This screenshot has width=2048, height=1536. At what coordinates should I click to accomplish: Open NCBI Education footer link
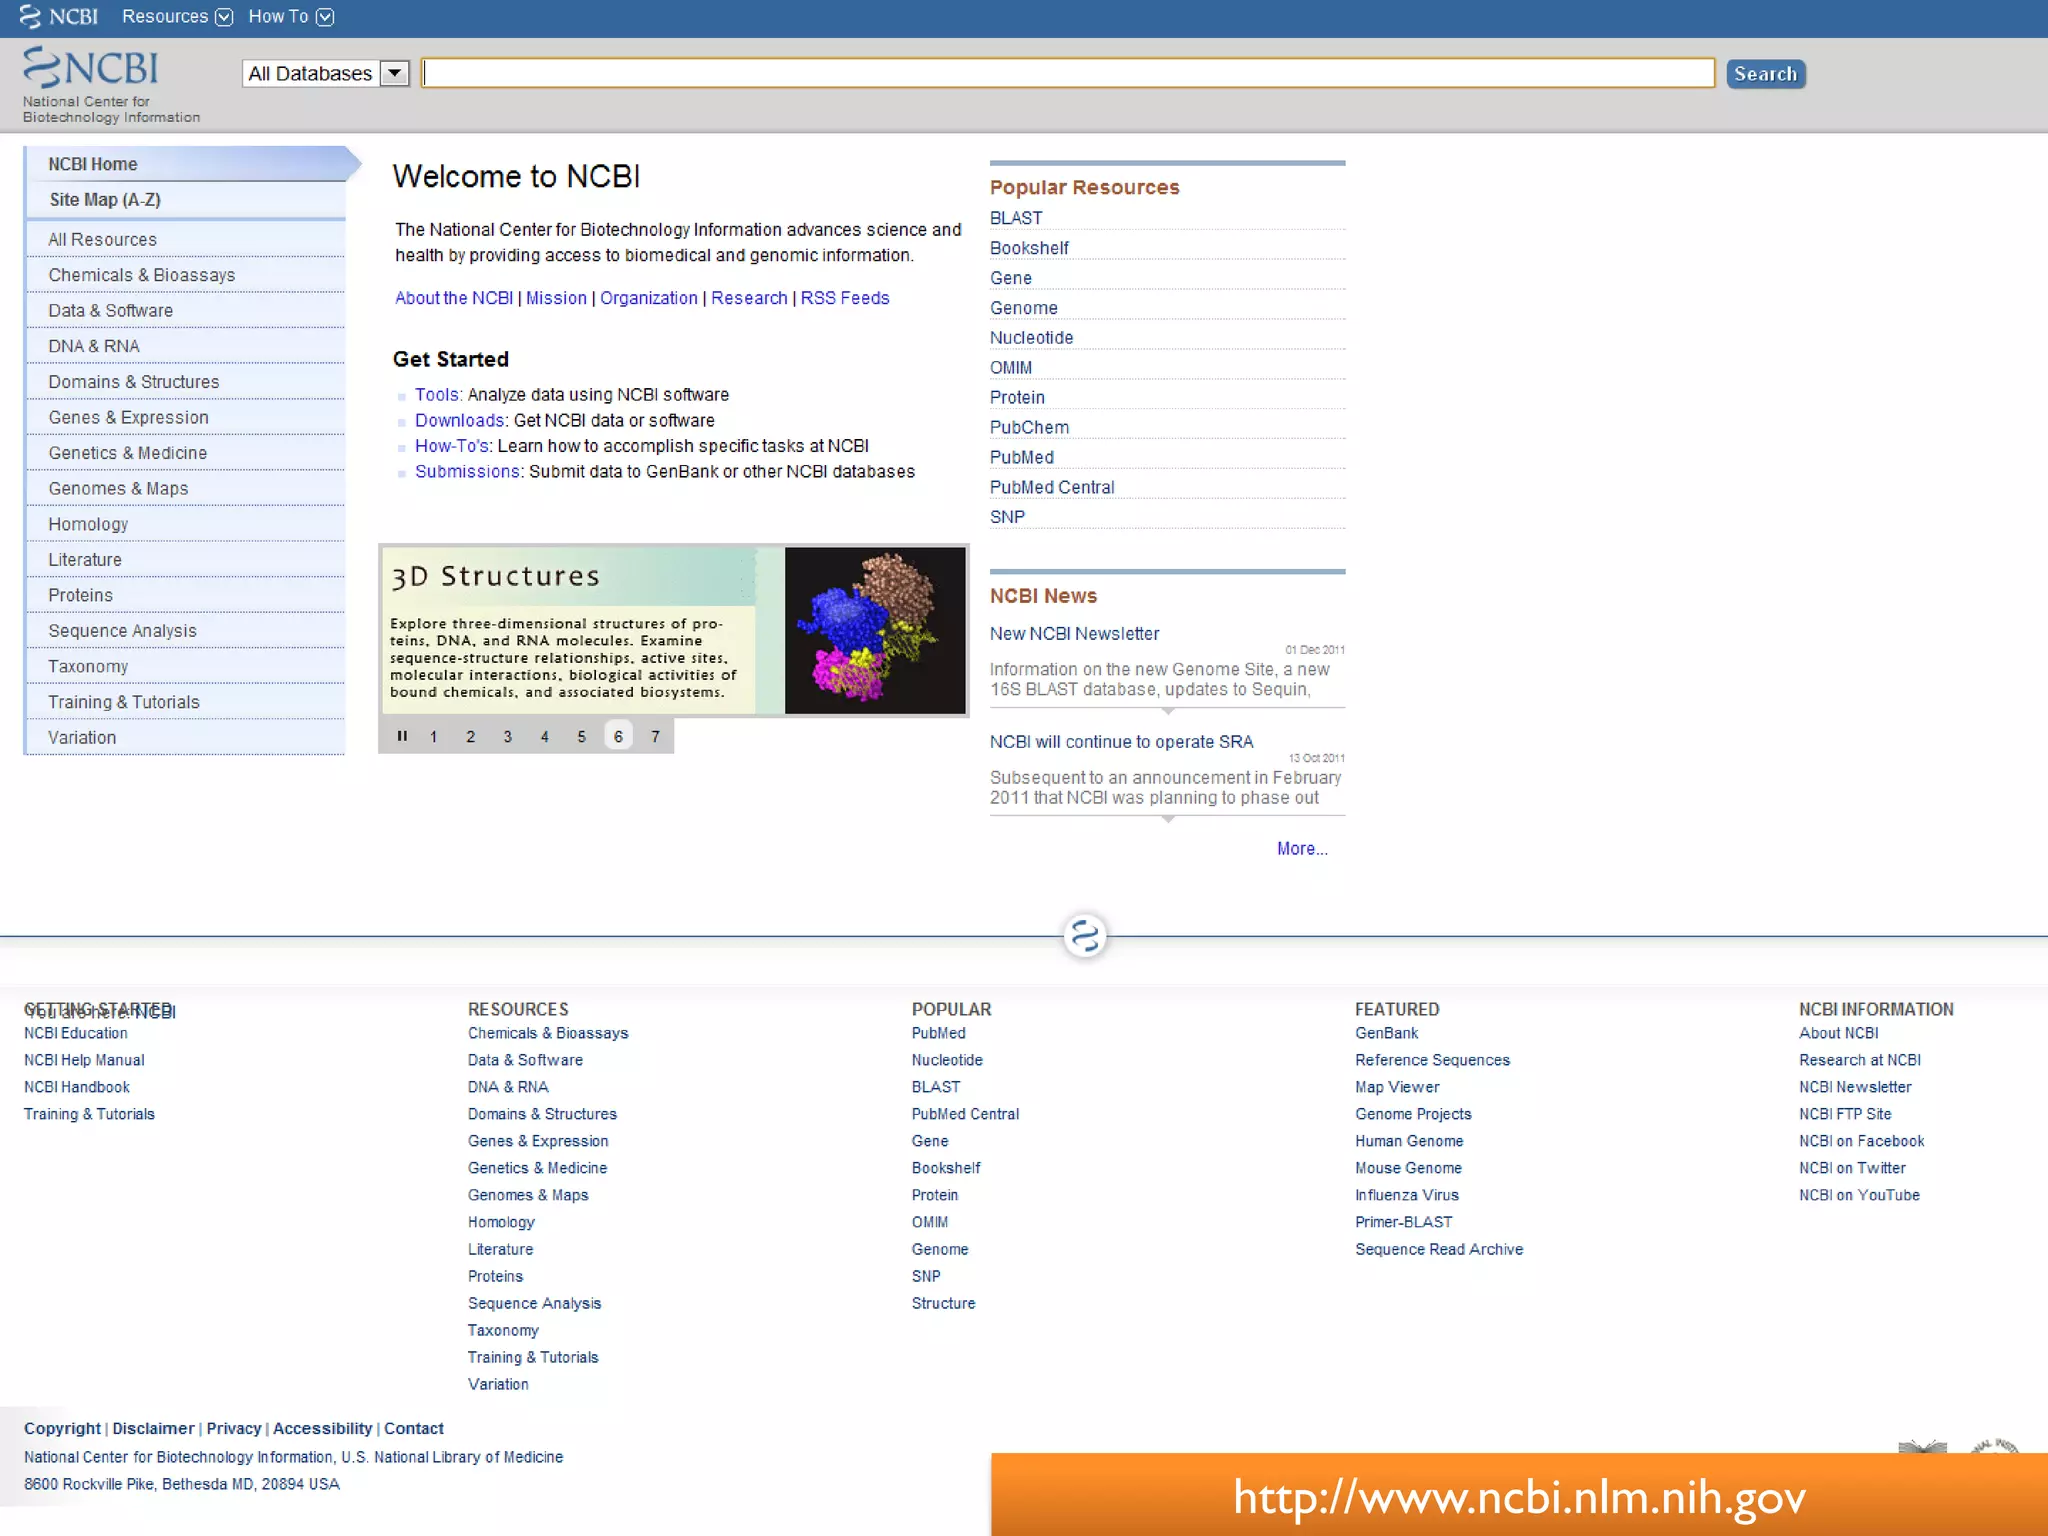76,1034
